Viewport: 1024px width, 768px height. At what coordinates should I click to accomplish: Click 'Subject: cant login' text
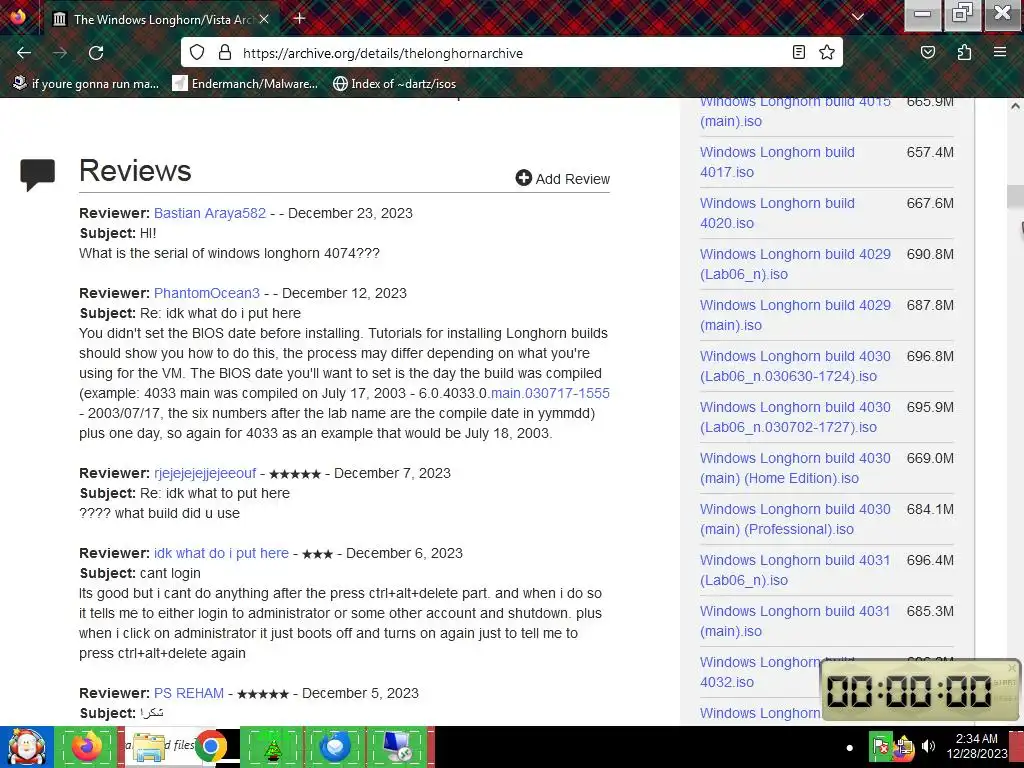click(x=140, y=573)
